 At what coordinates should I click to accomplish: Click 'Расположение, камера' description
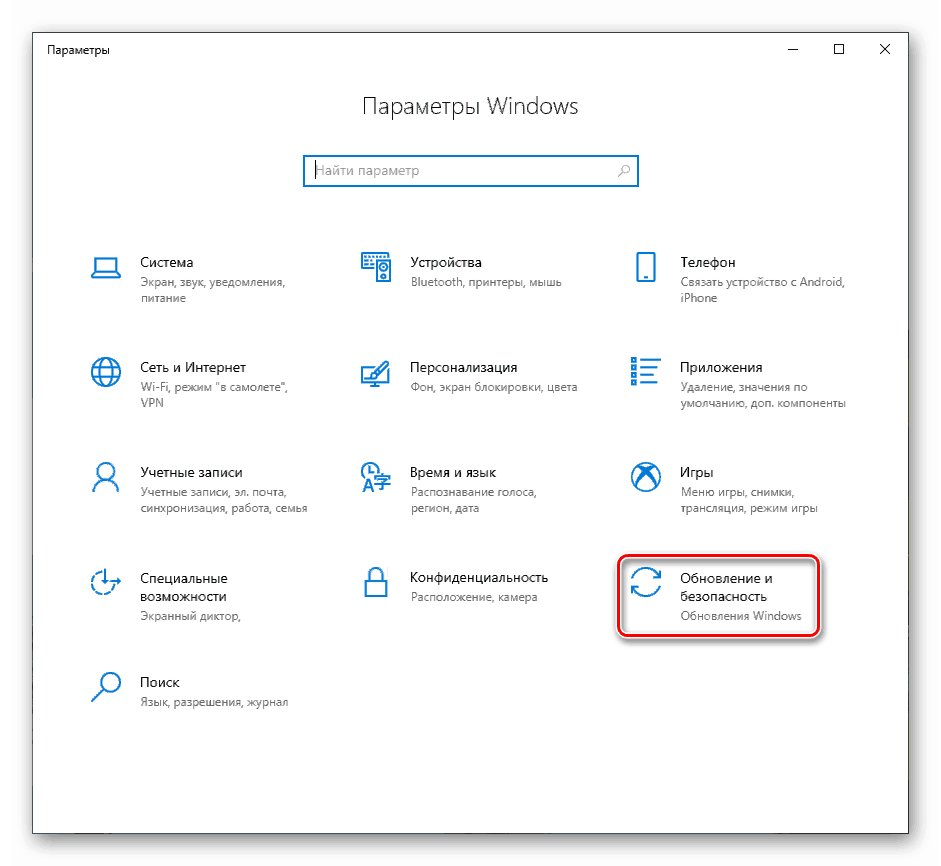(474, 597)
